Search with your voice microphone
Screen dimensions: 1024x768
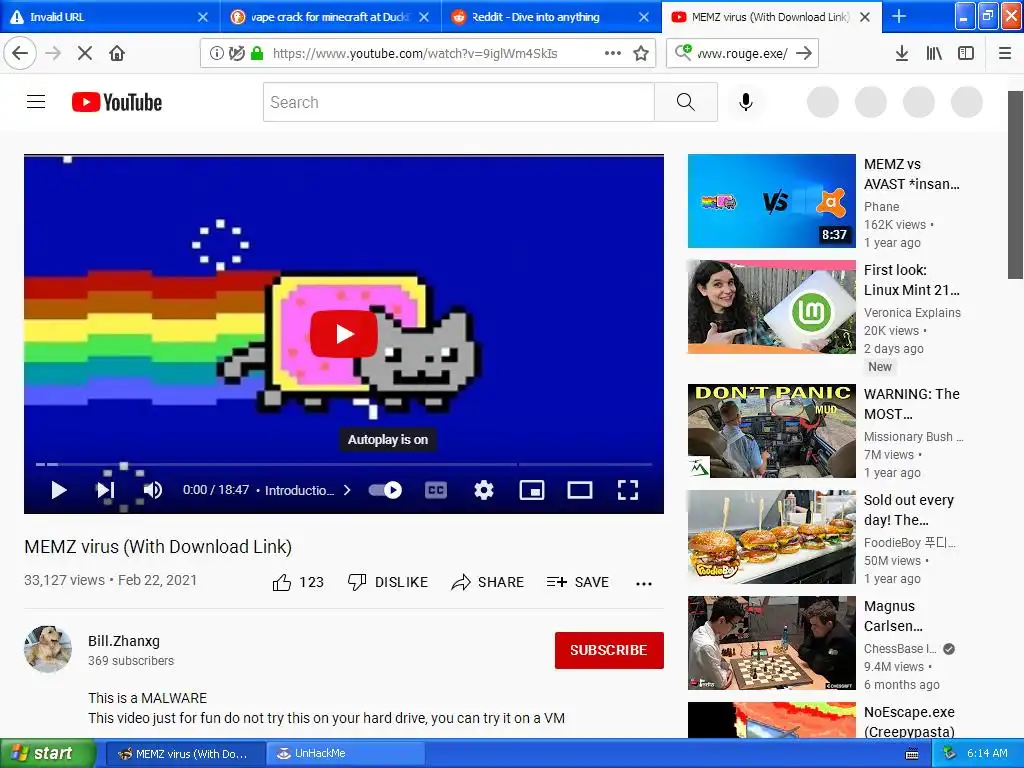pyautogui.click(x=746, y=102)
